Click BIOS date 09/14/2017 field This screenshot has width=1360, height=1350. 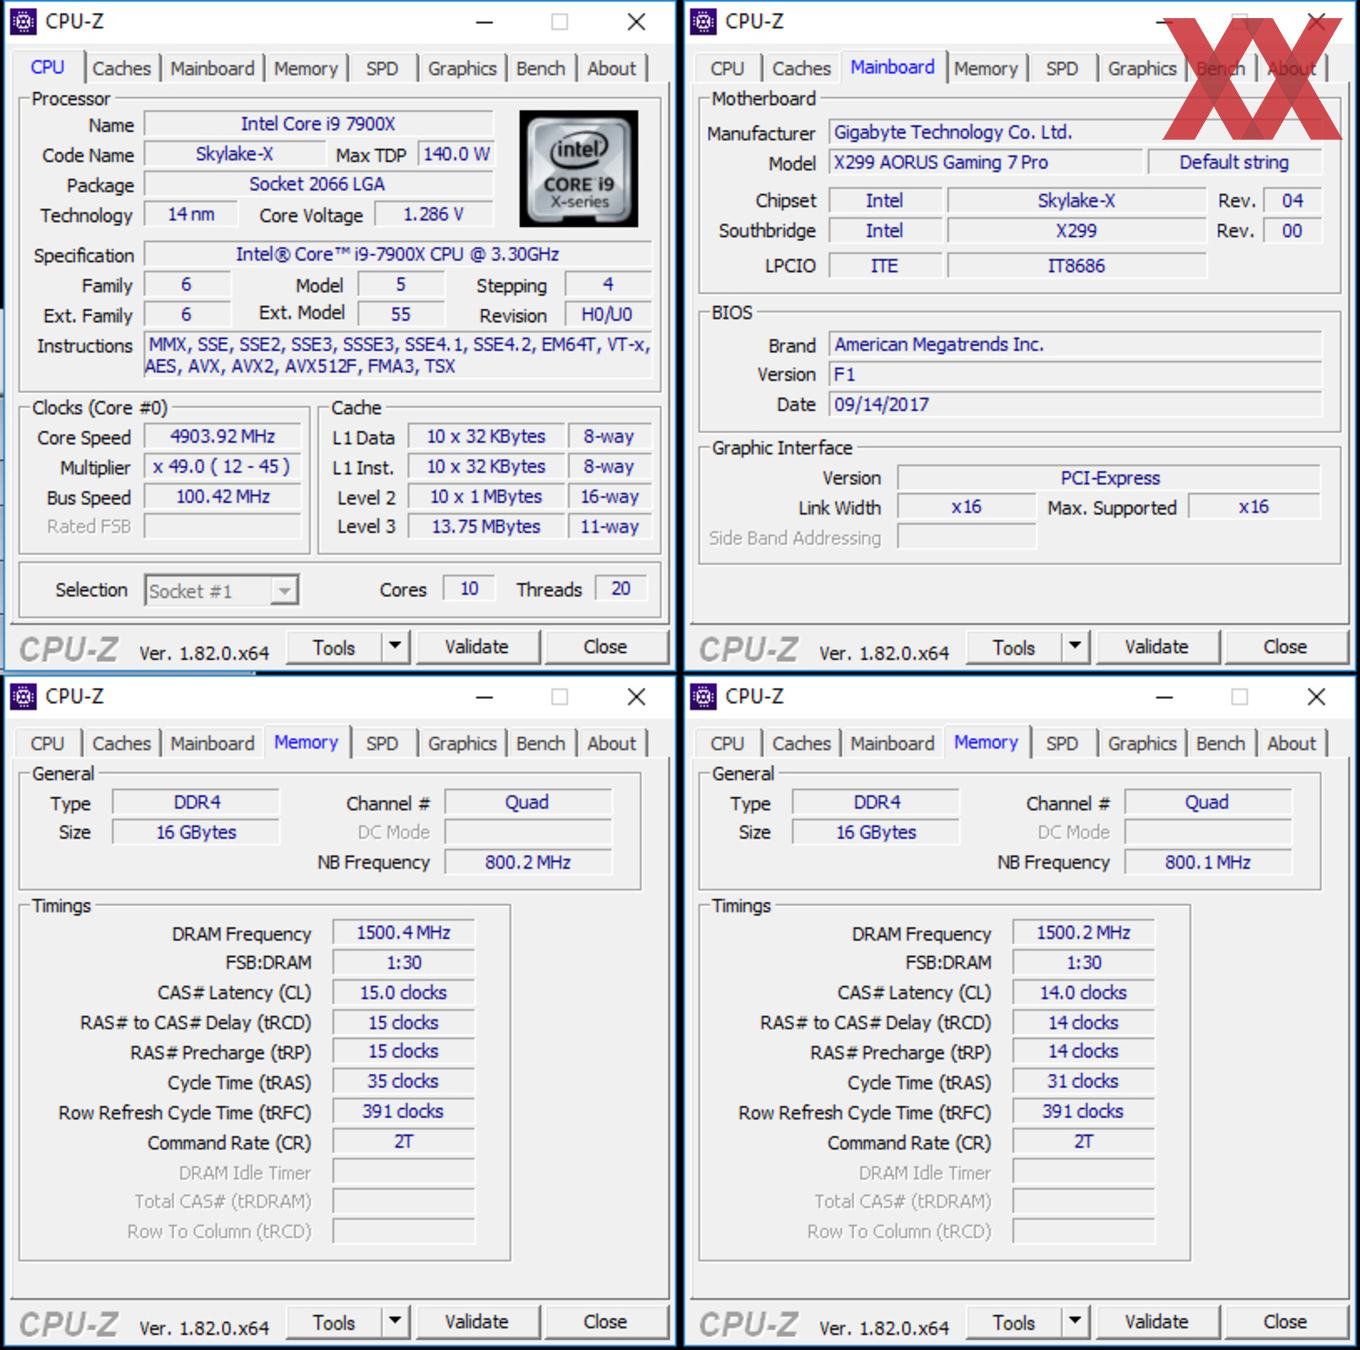(x=1076, y=404)
